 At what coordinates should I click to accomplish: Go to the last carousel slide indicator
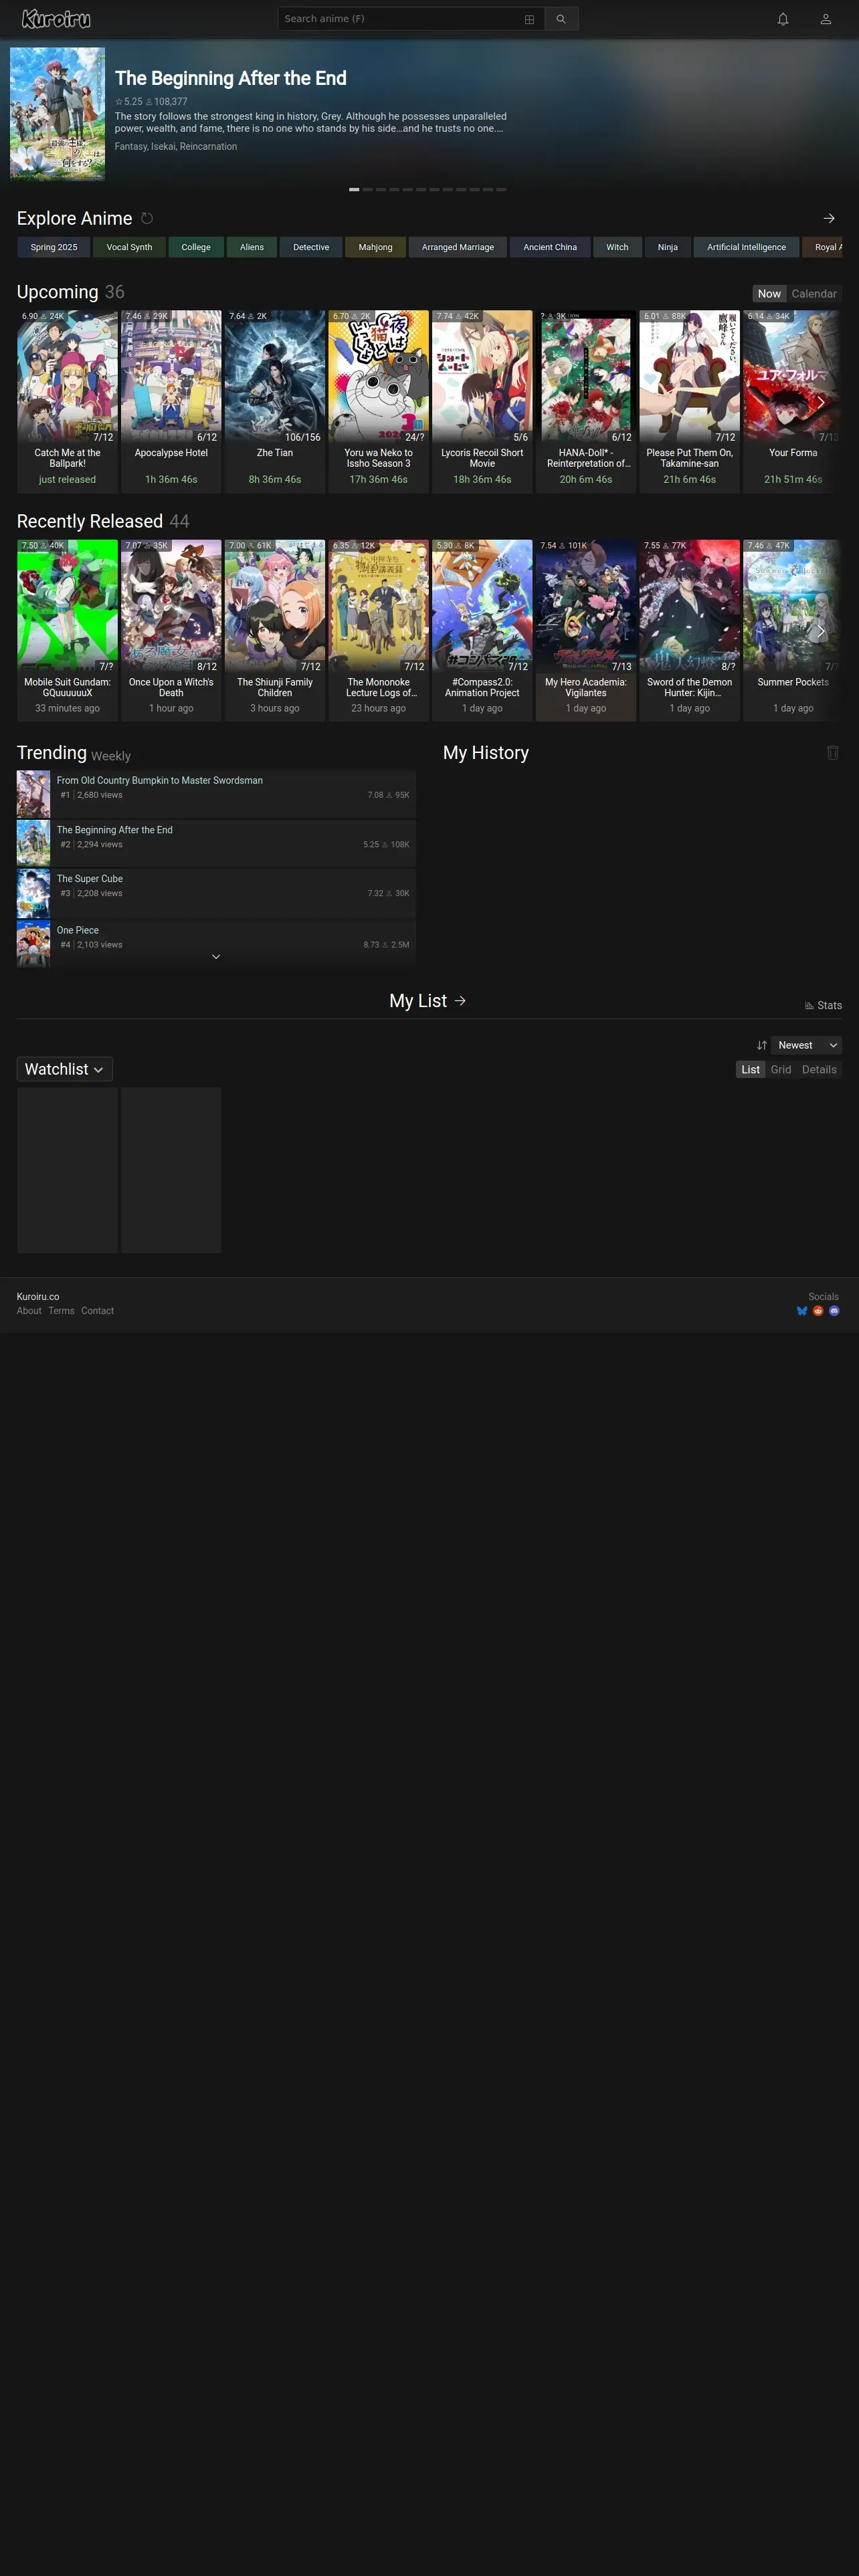[501, 189]
